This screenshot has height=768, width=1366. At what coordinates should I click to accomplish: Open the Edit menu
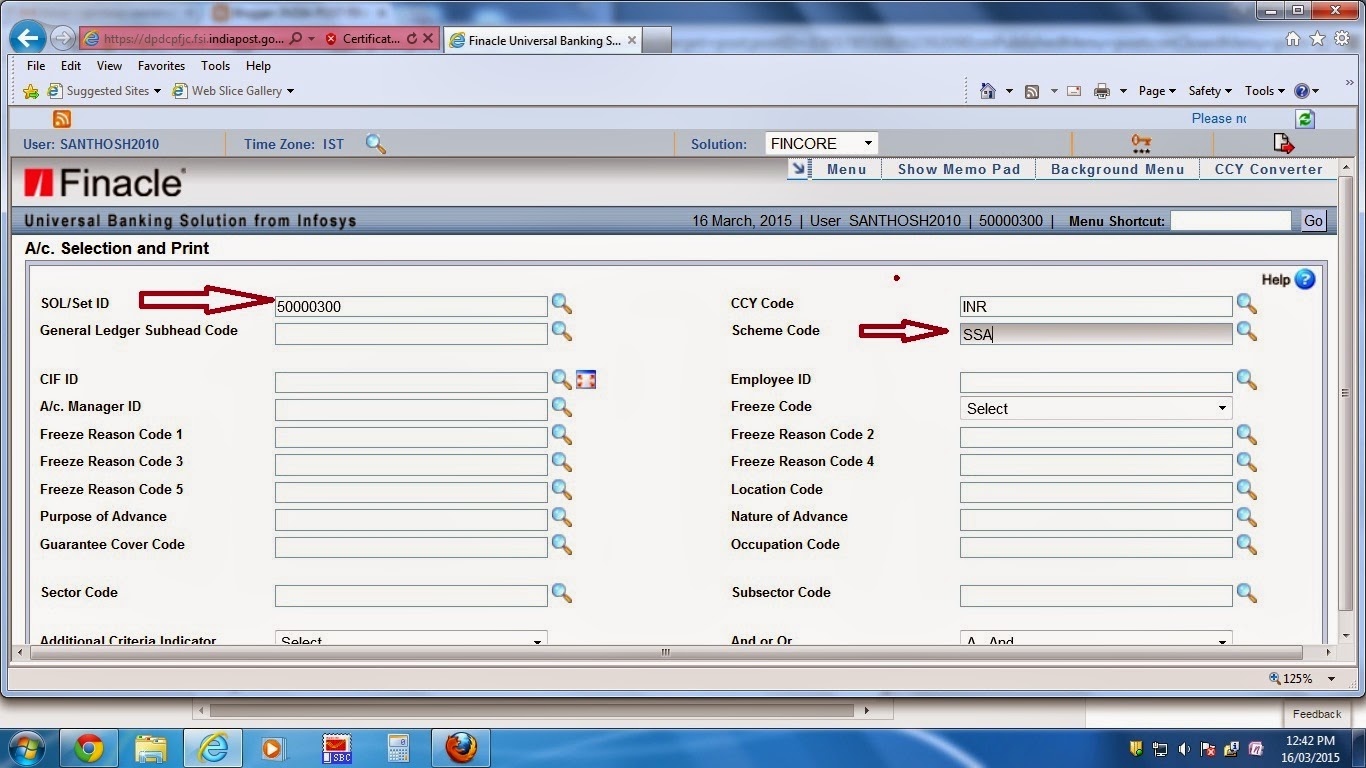pyautogui.click(x=71, y=66)
